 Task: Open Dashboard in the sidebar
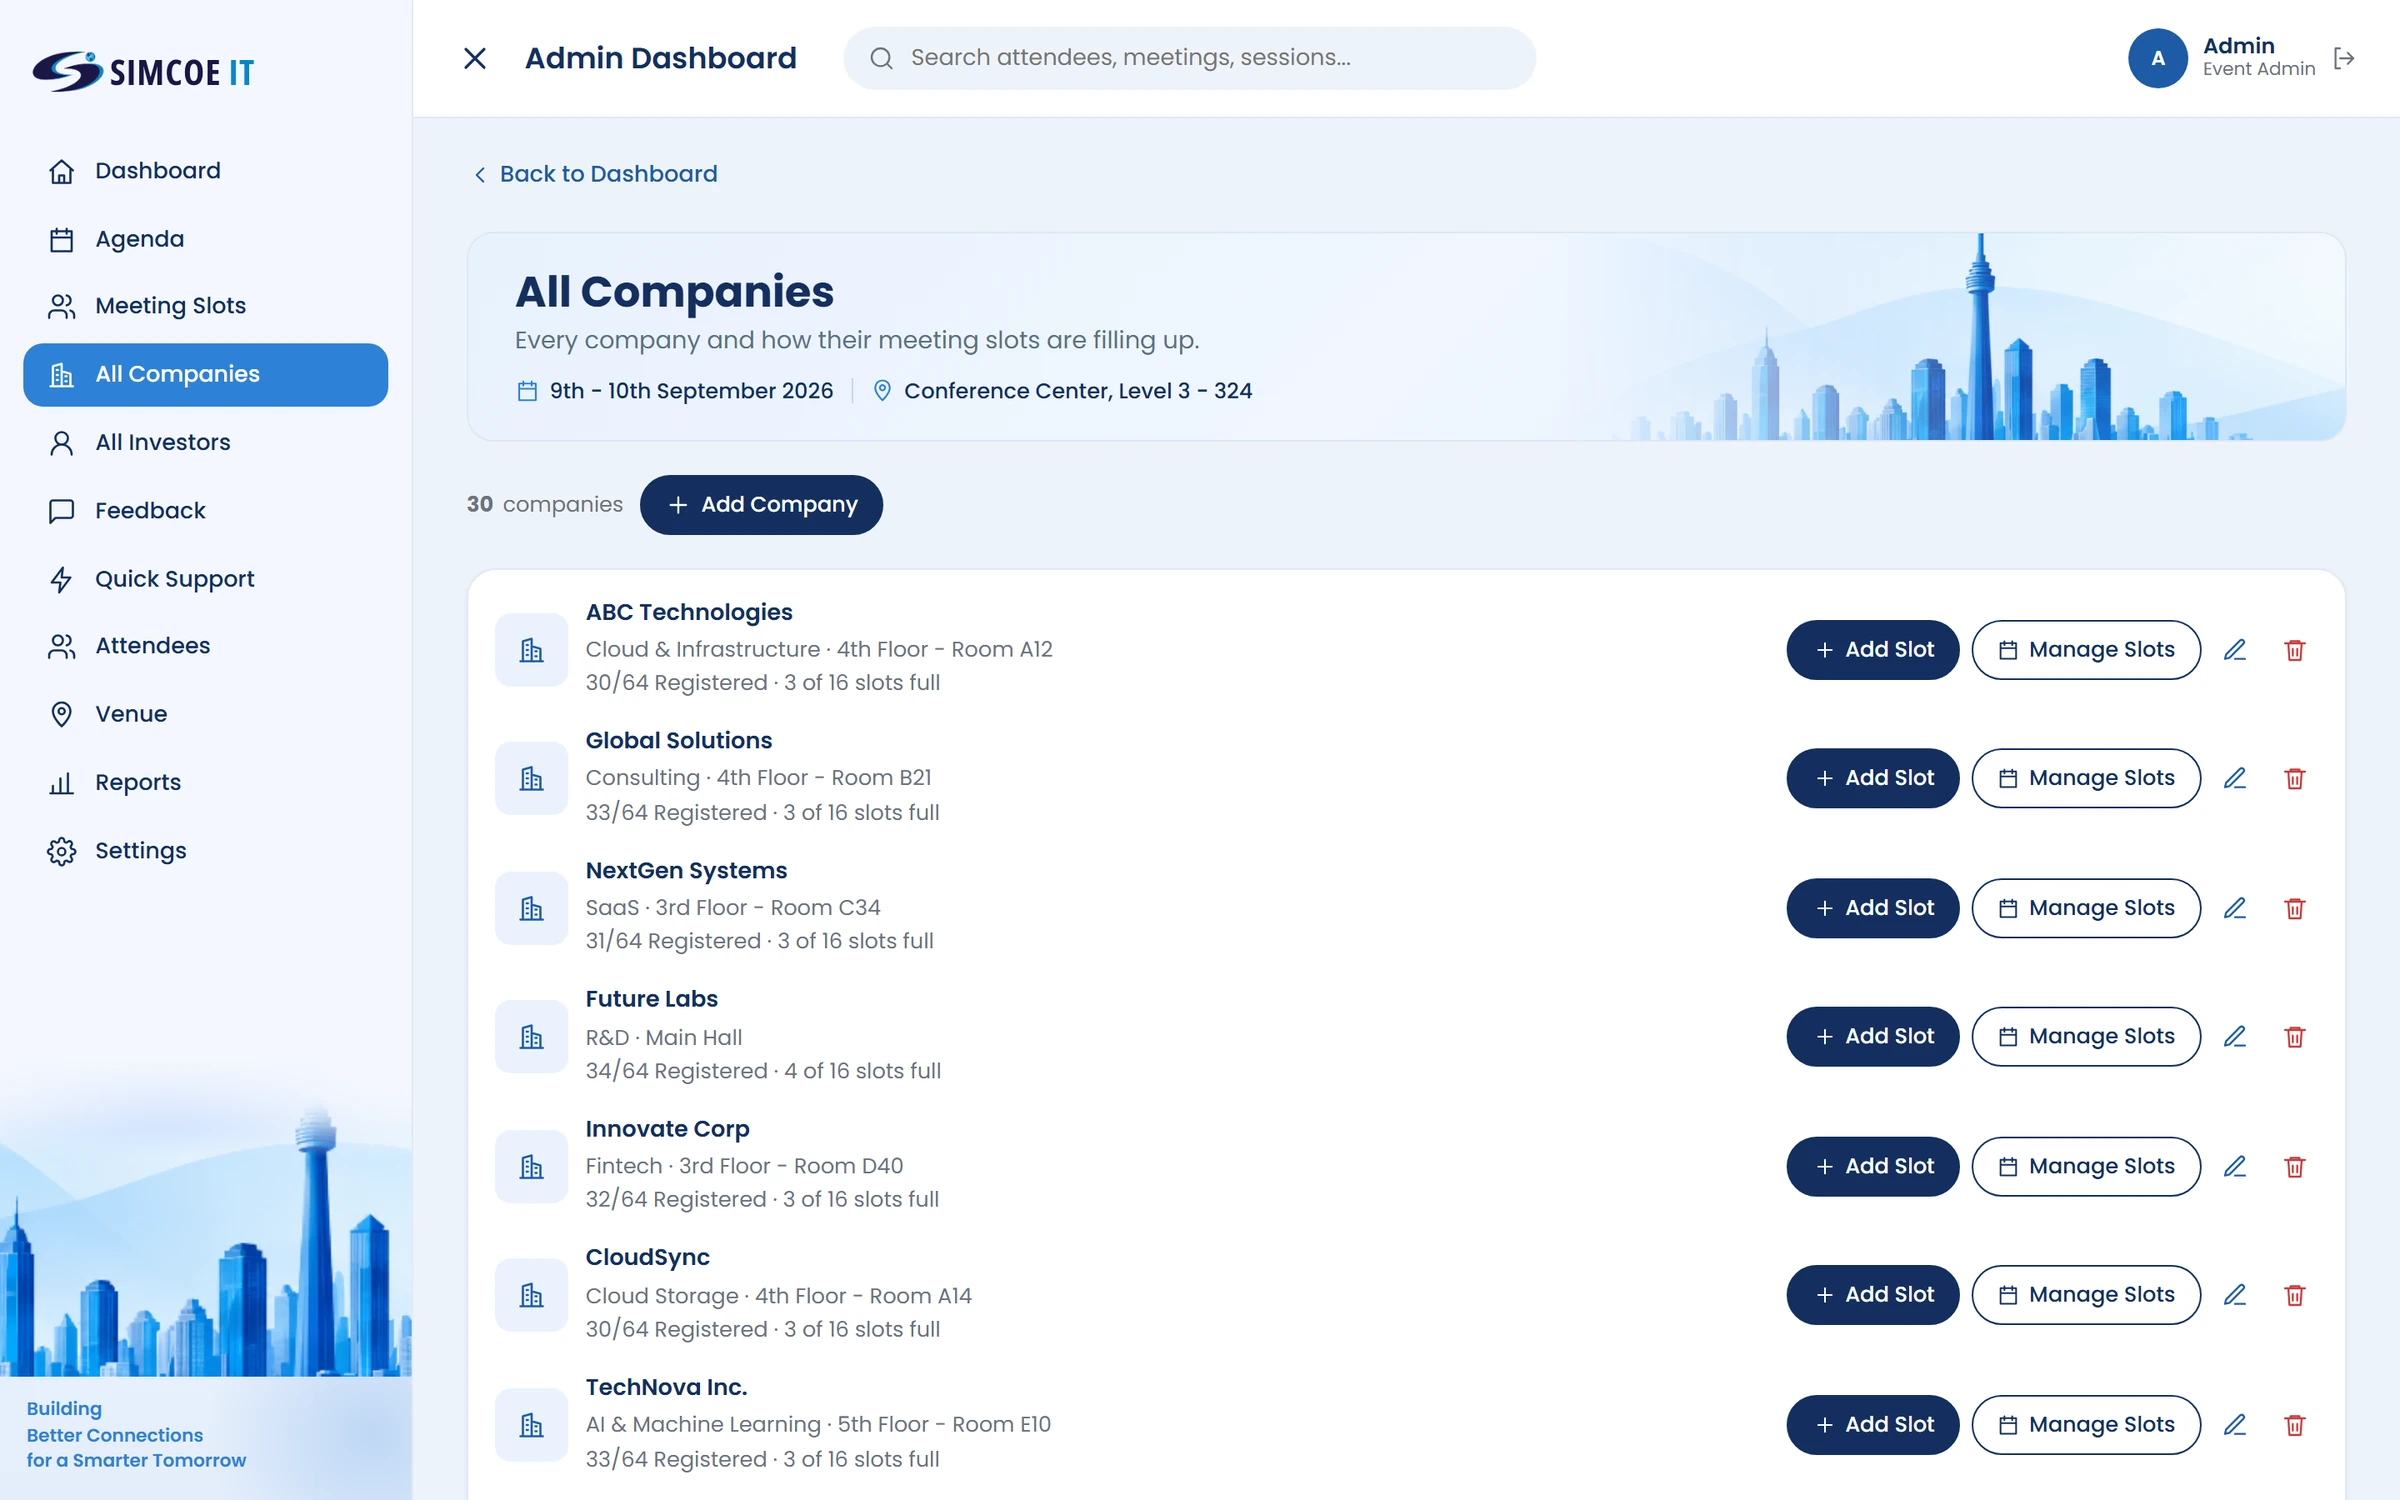205,171
